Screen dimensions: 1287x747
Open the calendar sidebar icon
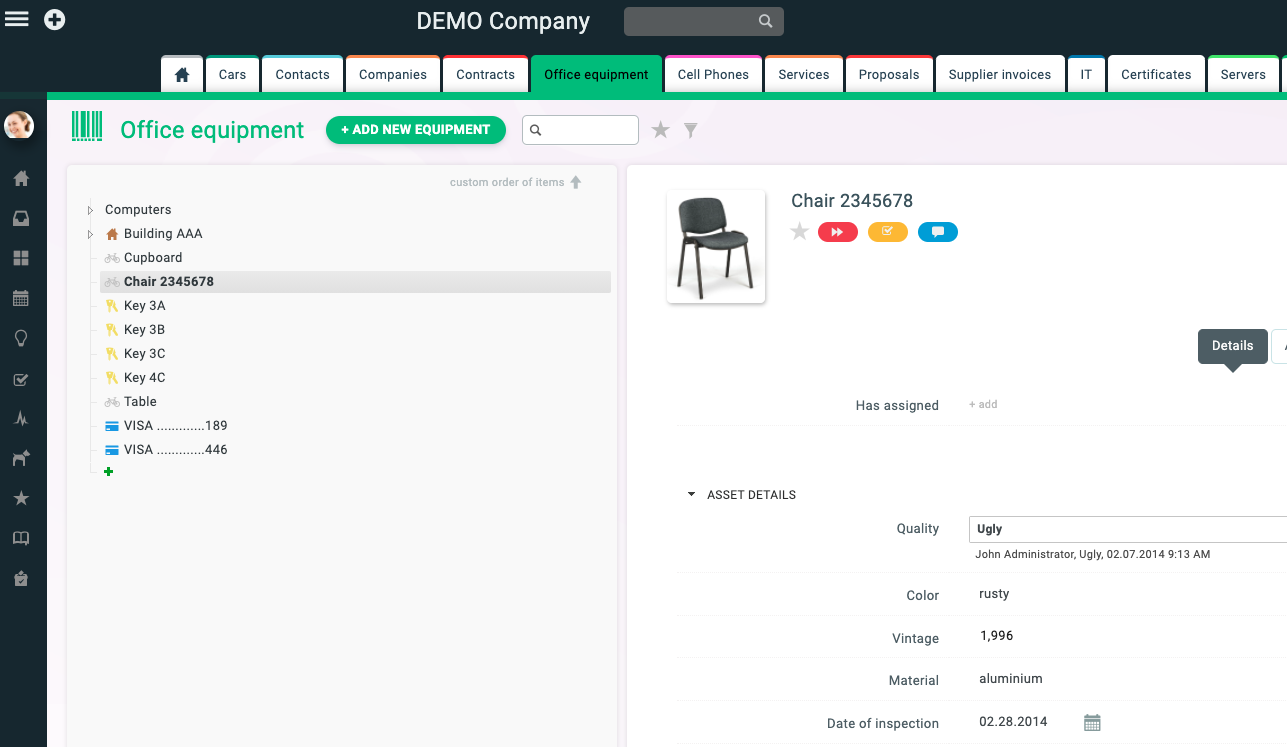(20, 298)
